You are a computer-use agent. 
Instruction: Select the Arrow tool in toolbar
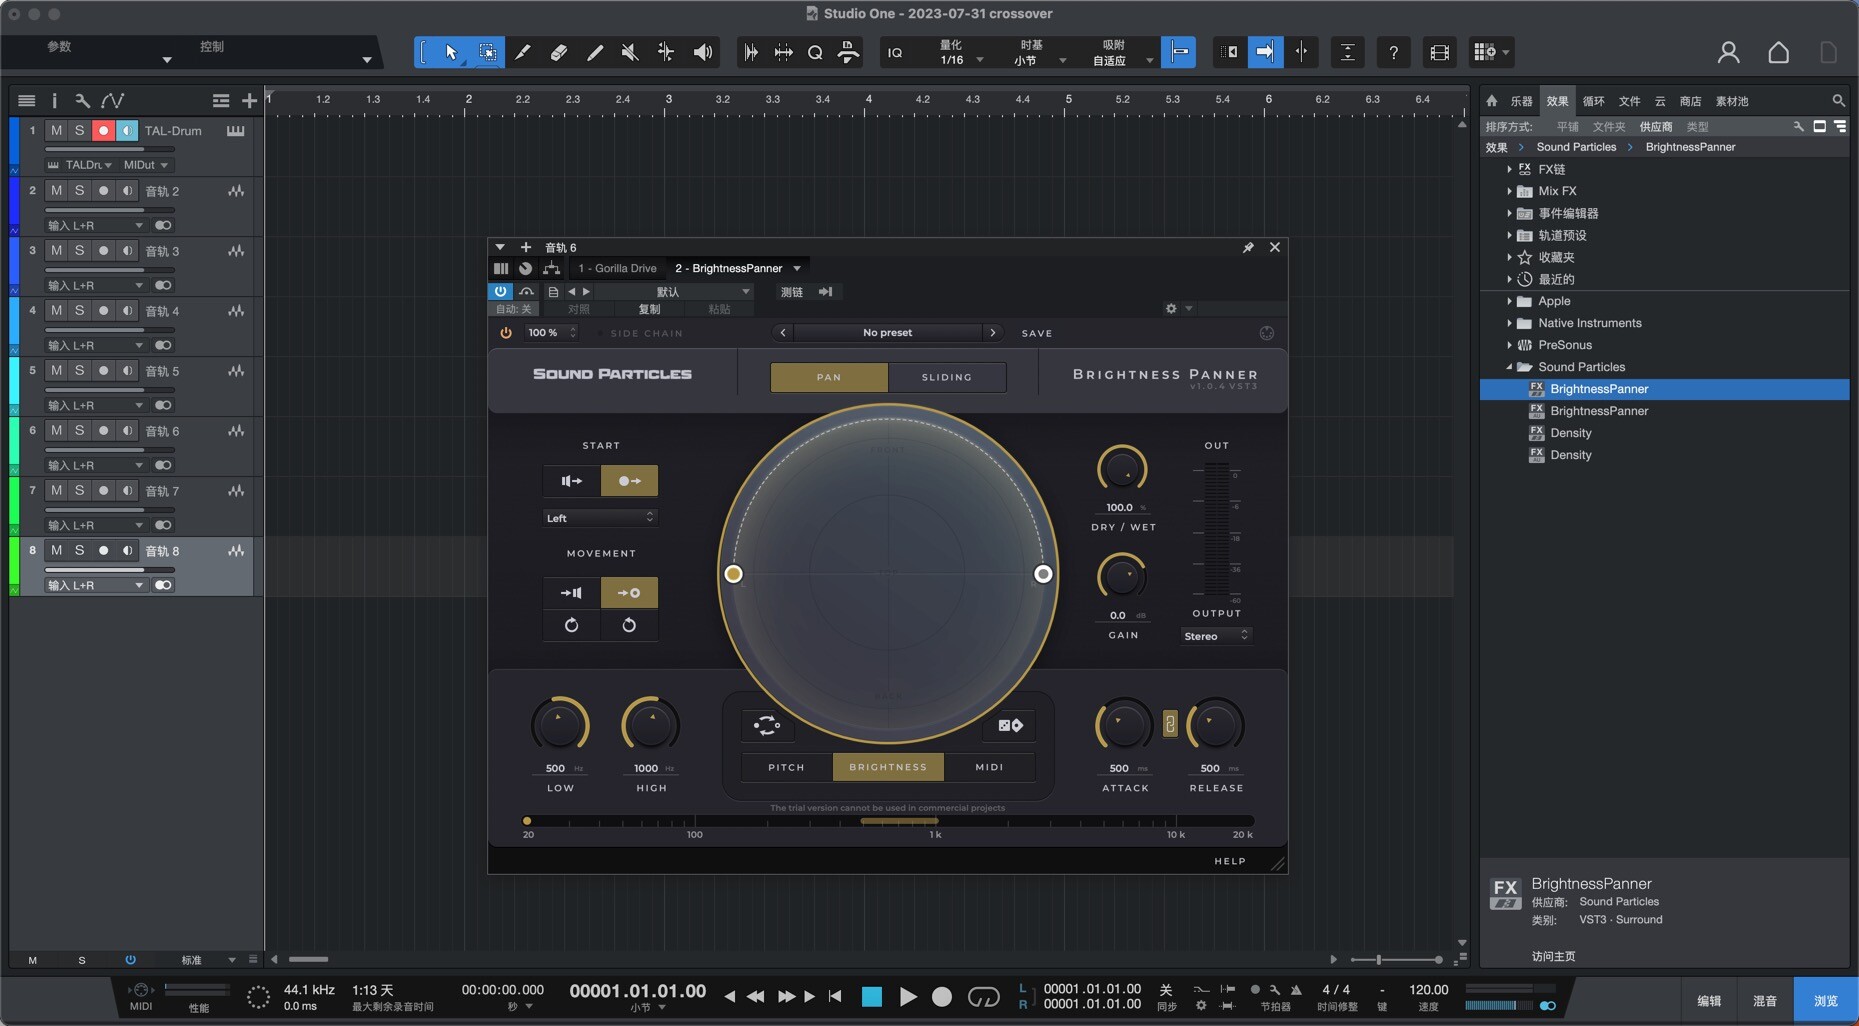pyautogui.click(x=451, y=52)
